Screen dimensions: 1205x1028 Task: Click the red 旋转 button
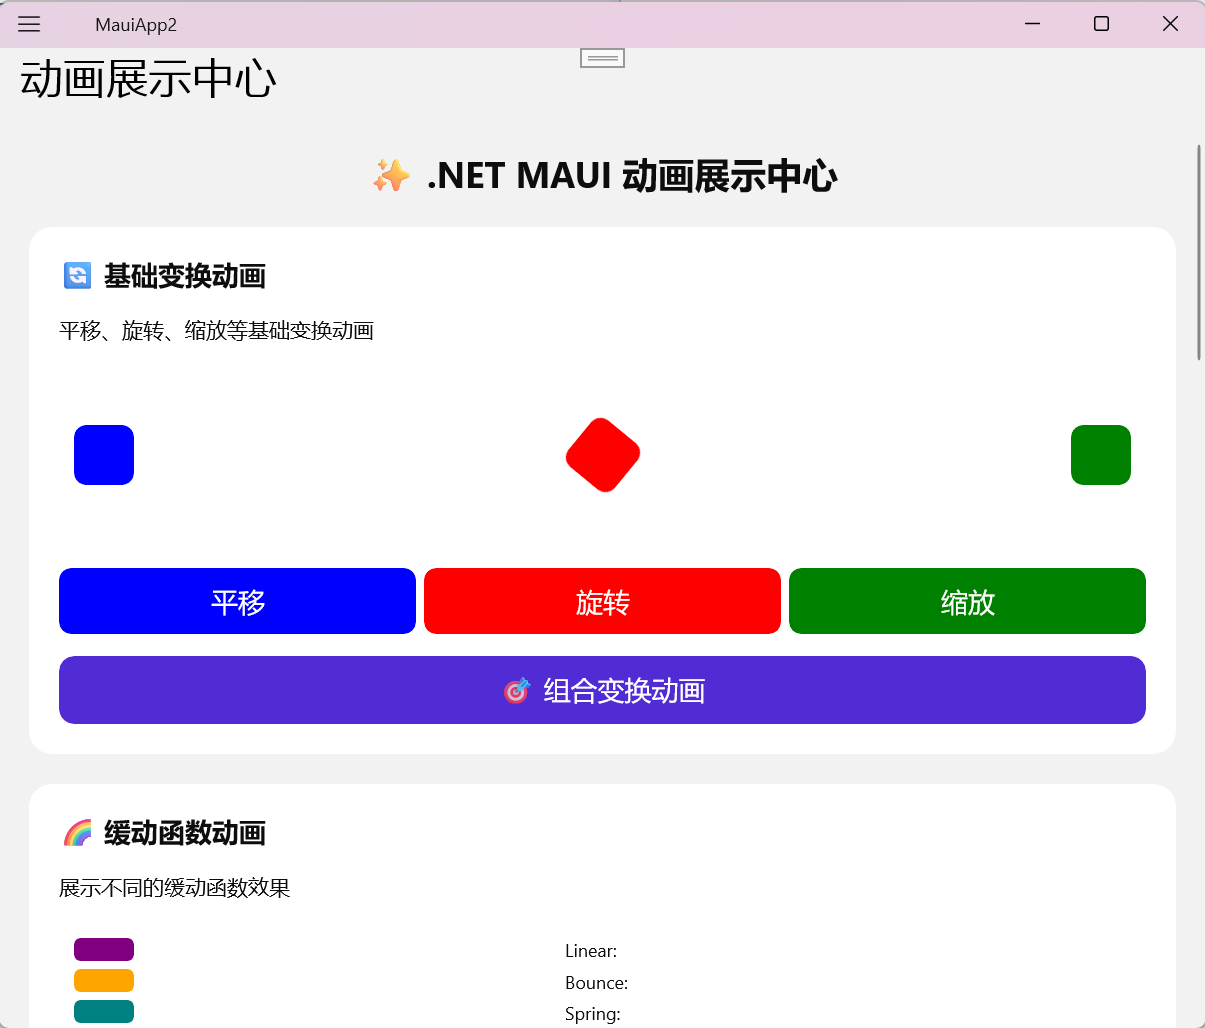(x=602, y=601)
